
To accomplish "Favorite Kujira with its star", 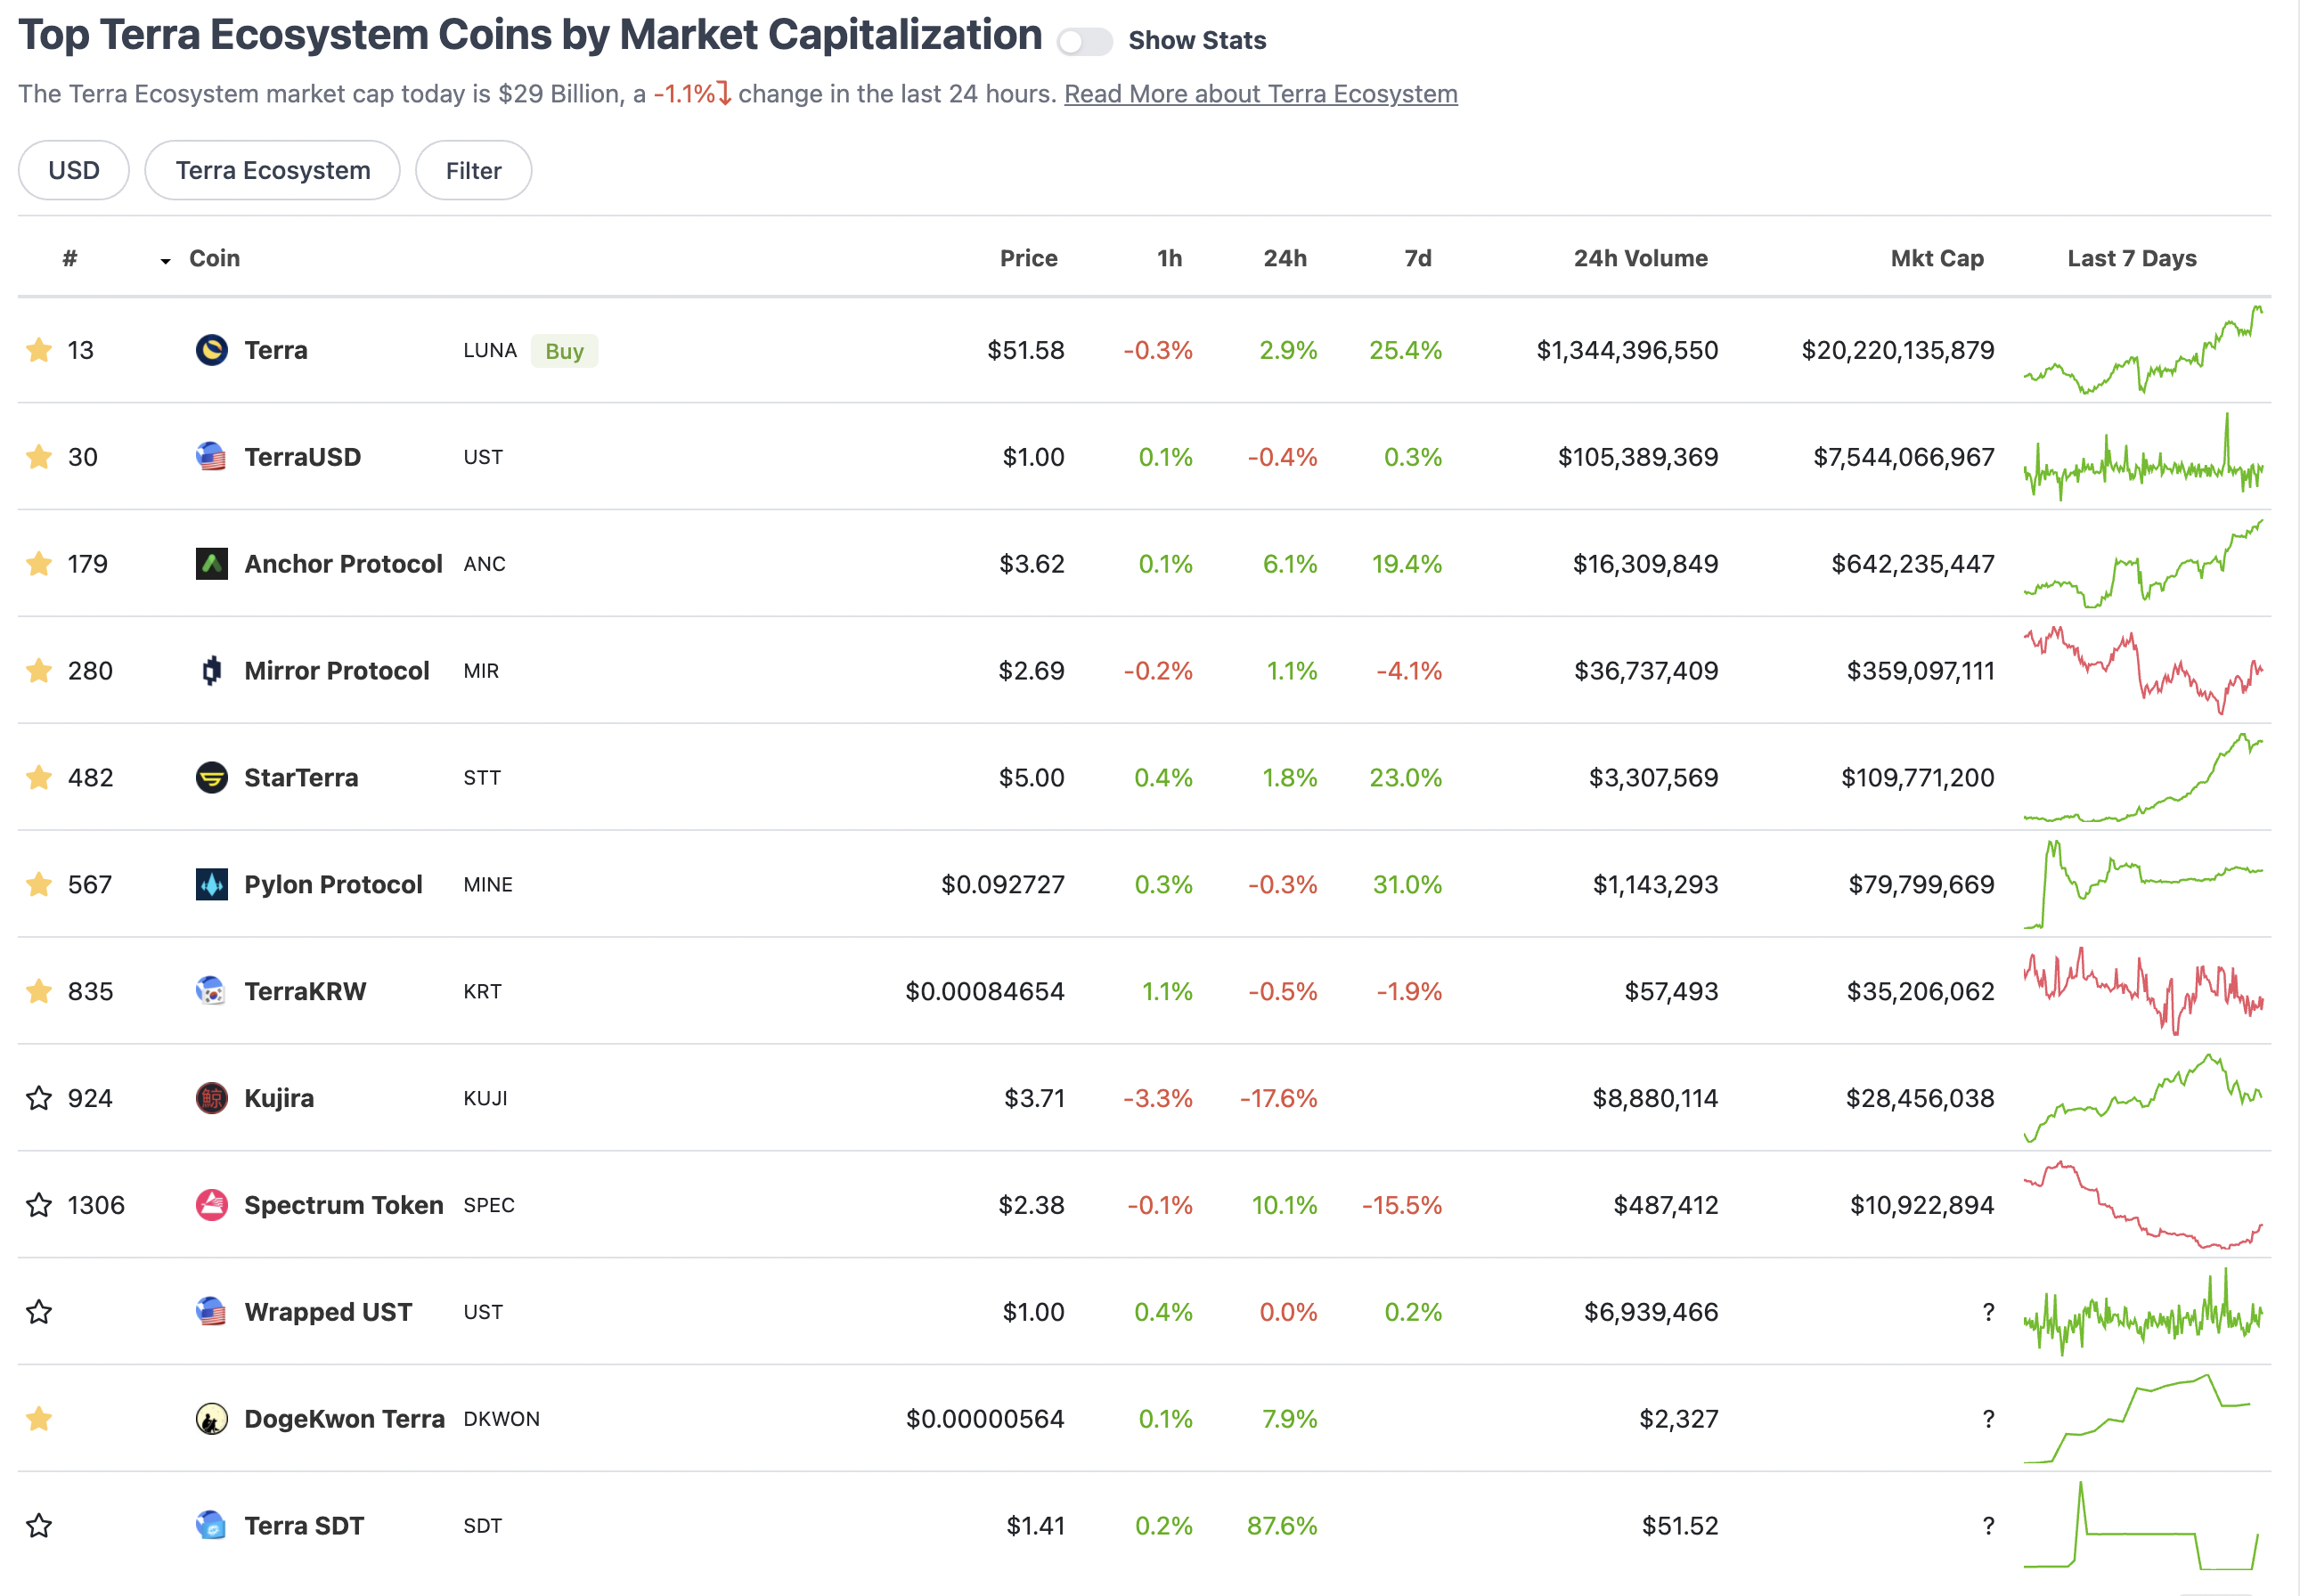I will 39,1098.
